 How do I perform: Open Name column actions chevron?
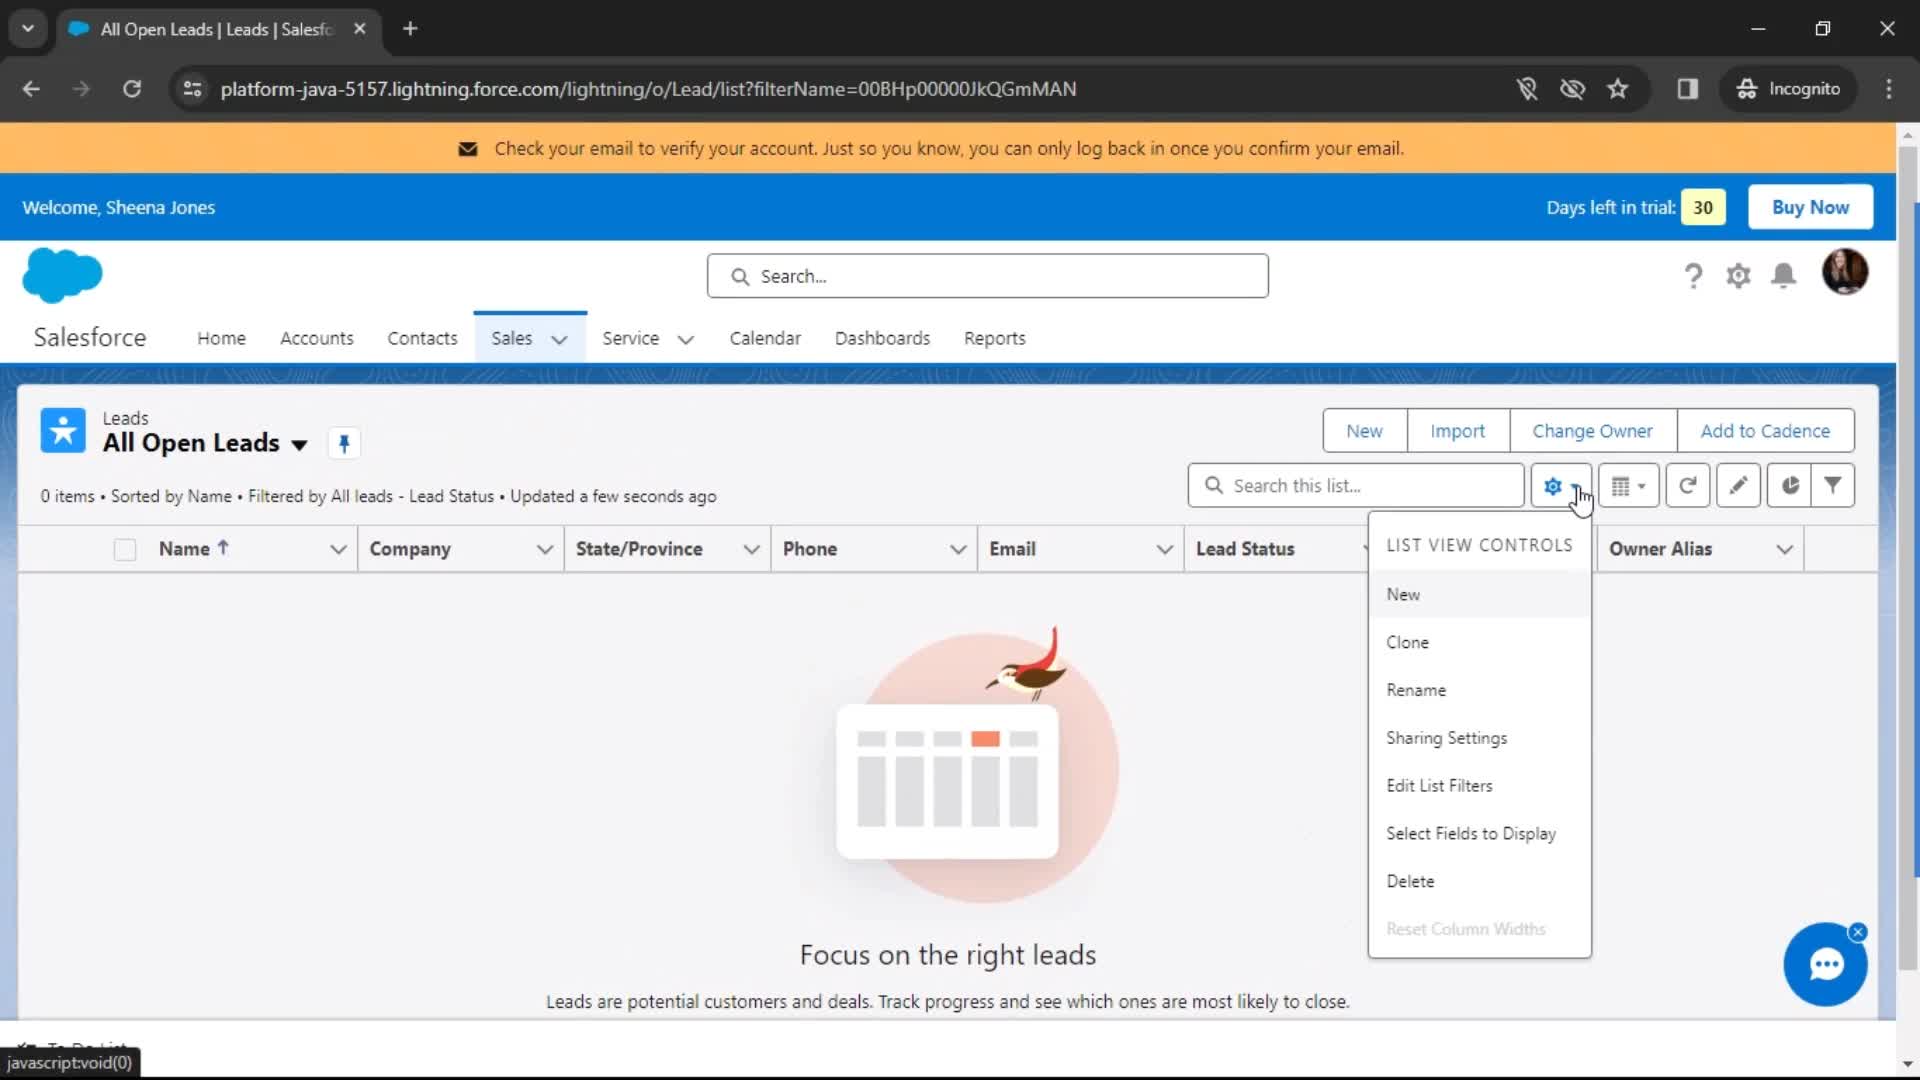pos(338,549)
